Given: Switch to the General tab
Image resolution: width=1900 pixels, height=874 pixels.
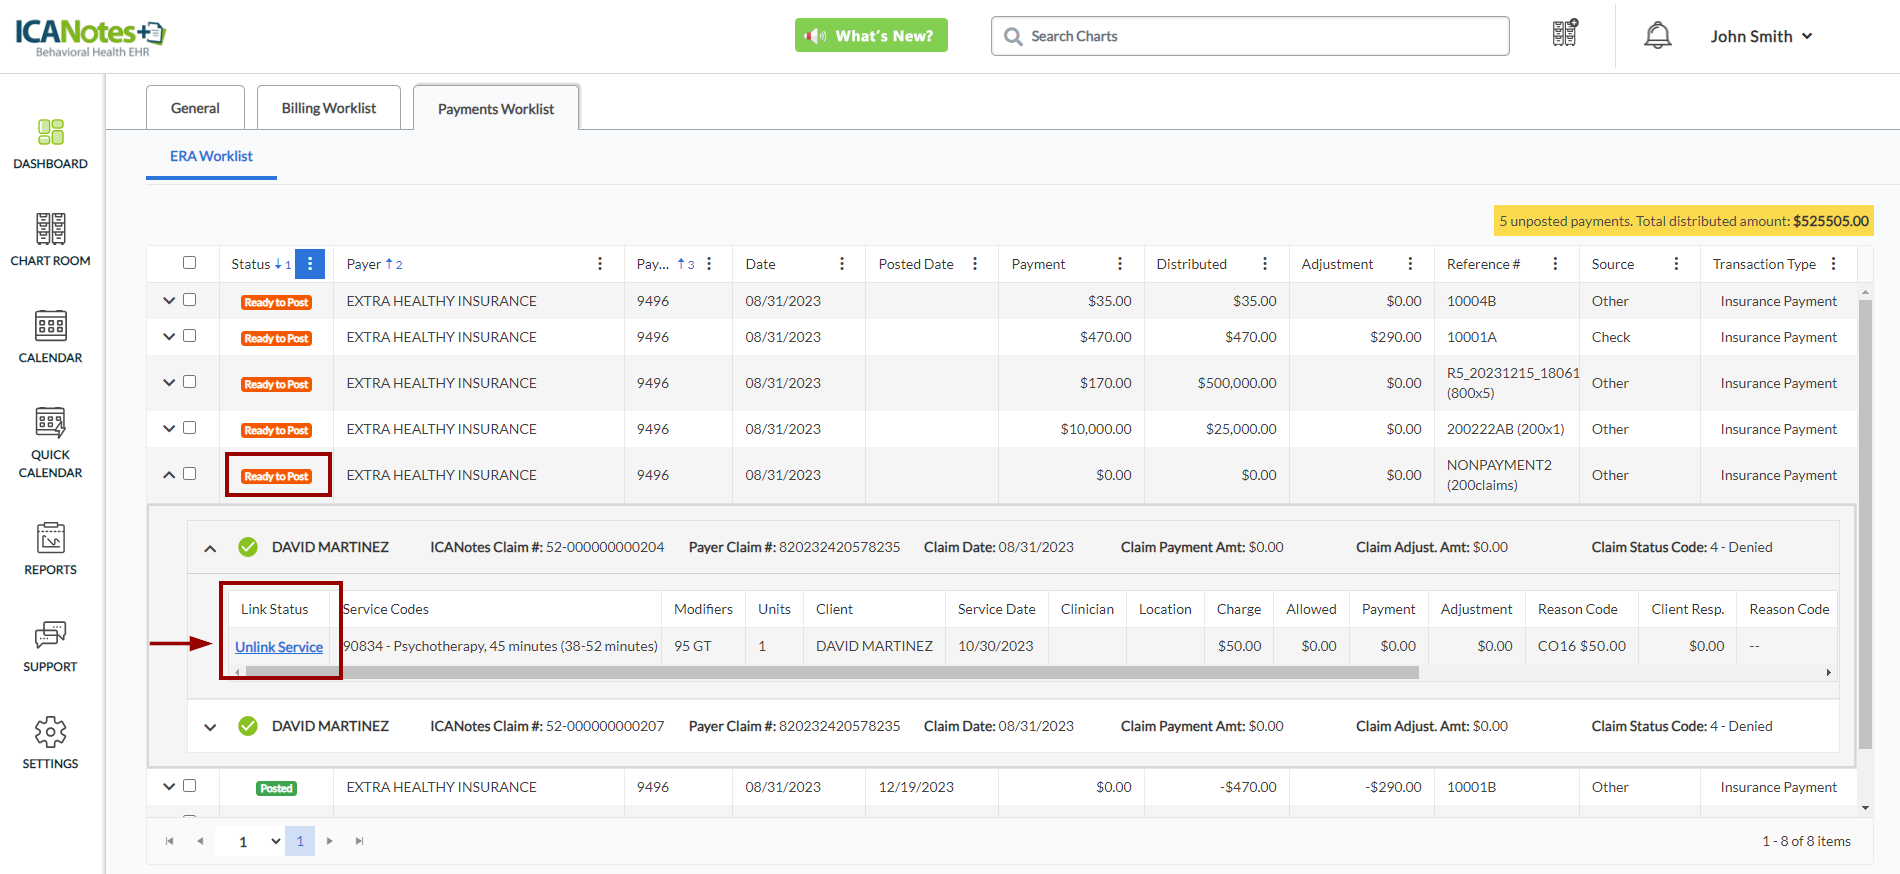Looking at the screenshot, I should pyautogui.click(x=195, y=108).
